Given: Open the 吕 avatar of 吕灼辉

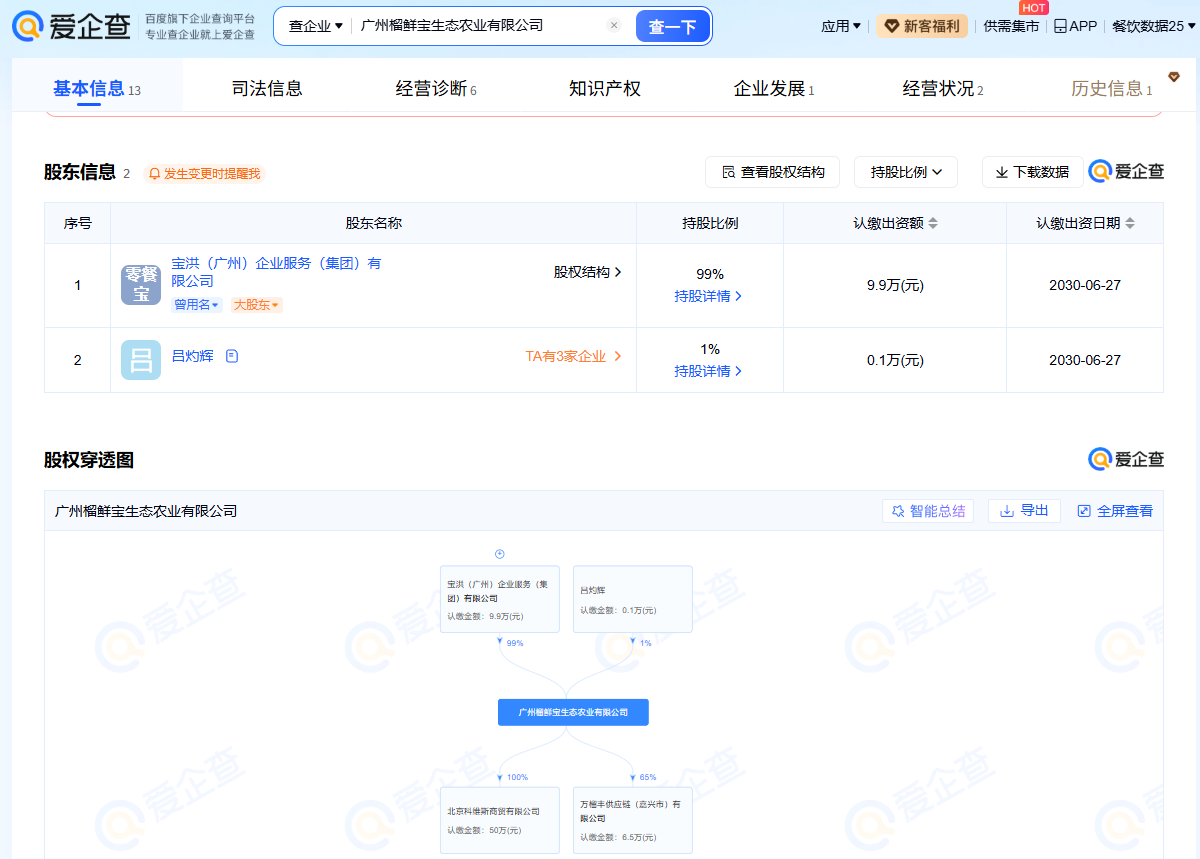Looking at the screenshot, I should (141, 360).
